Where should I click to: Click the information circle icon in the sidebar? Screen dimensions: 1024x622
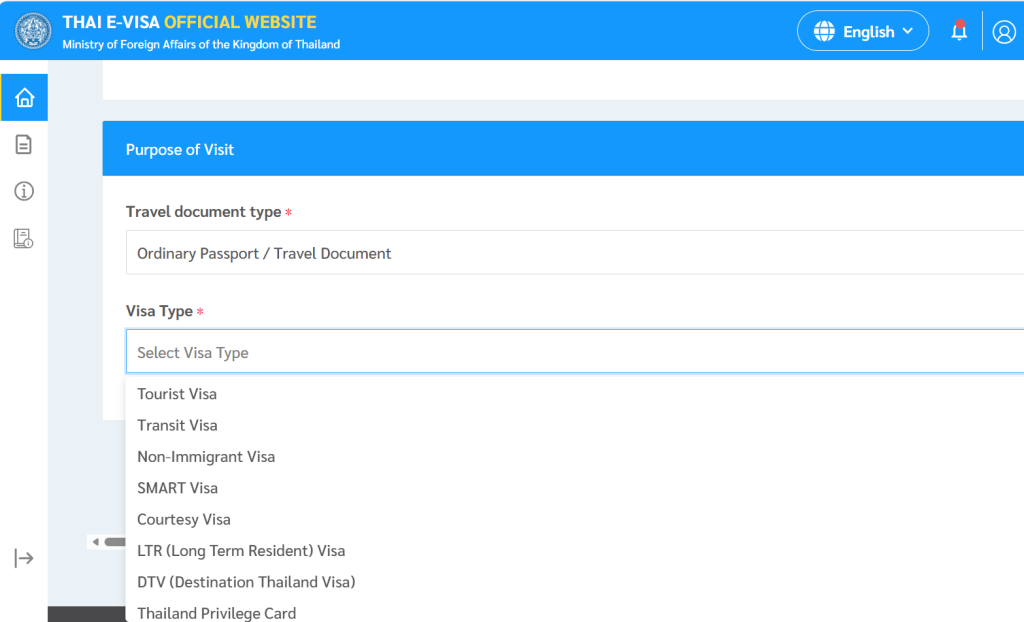point(24,191)
